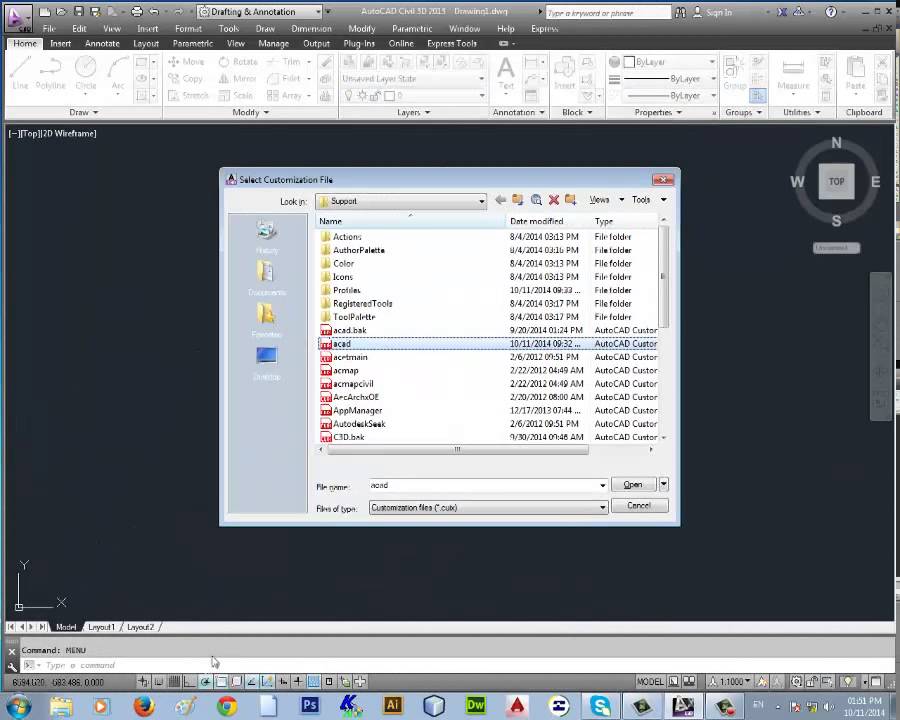Screen dimensions: 900x720
Task: Click the Group tool in Groups panel
Action: pyautogui.click(x=734, y=73)
